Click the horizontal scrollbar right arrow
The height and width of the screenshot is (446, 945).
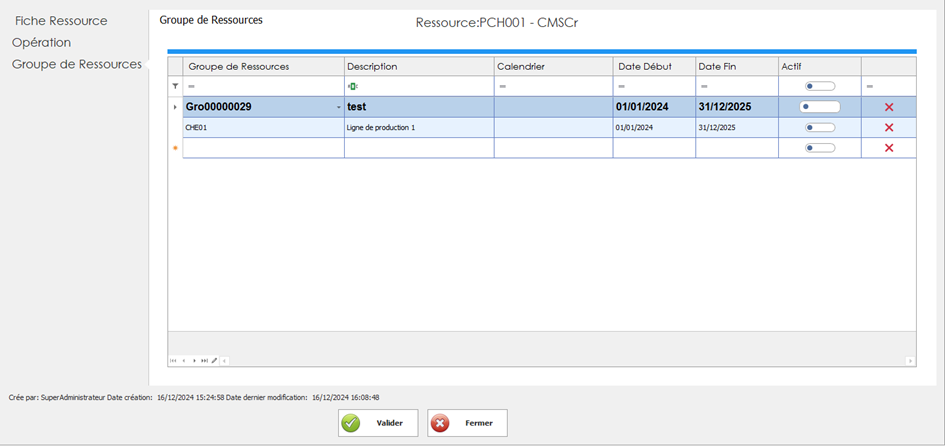point(910,360)
